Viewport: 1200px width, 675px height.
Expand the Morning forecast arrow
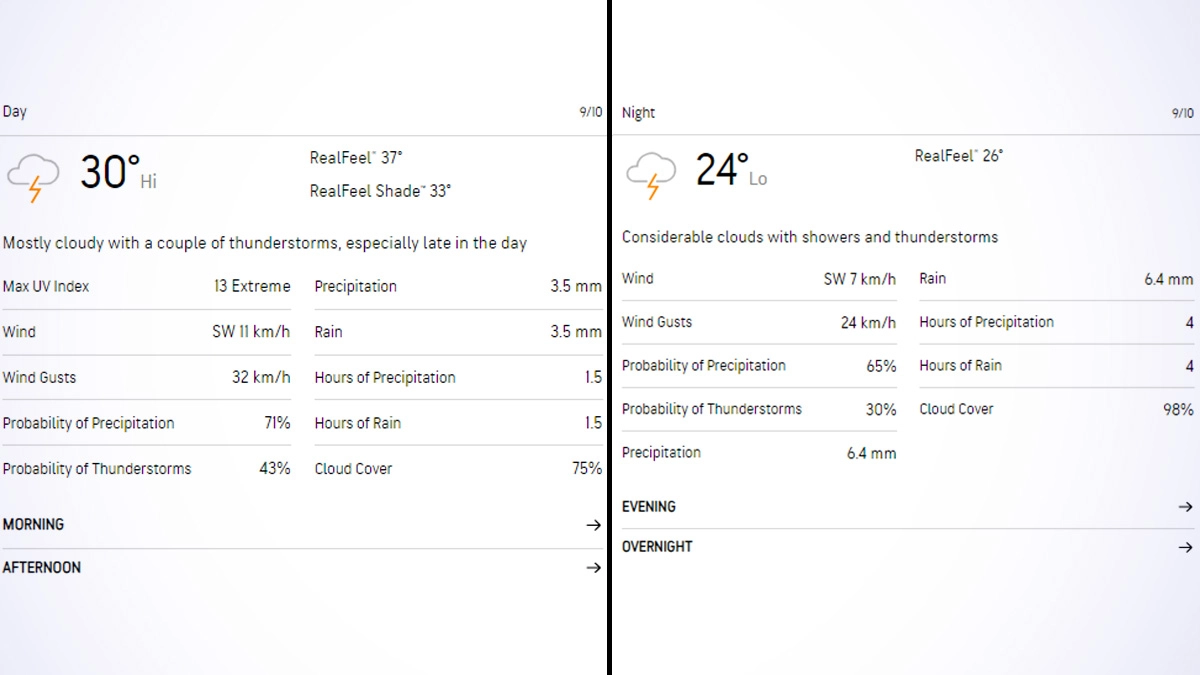tap(593, 525)
